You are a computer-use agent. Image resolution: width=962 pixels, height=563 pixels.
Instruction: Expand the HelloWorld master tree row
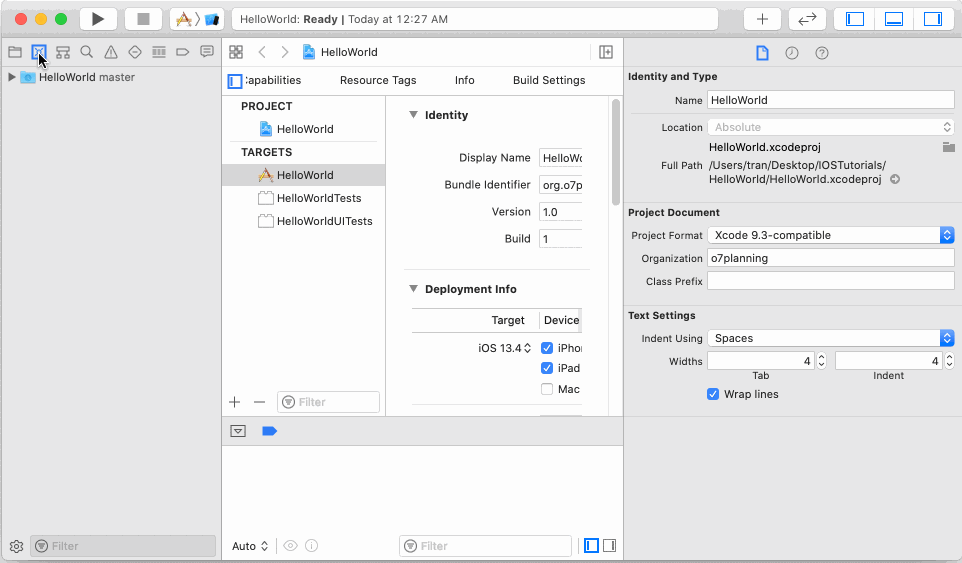[x=11, y=77]
